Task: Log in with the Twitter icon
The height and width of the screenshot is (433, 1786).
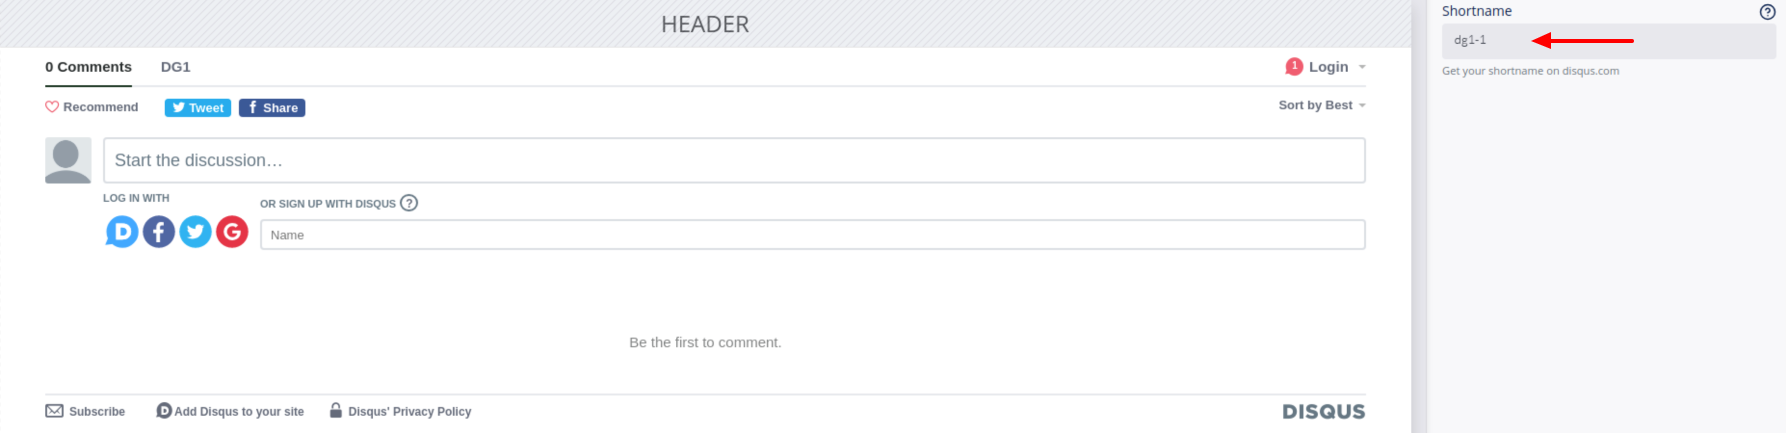Action: click(196, 232)
